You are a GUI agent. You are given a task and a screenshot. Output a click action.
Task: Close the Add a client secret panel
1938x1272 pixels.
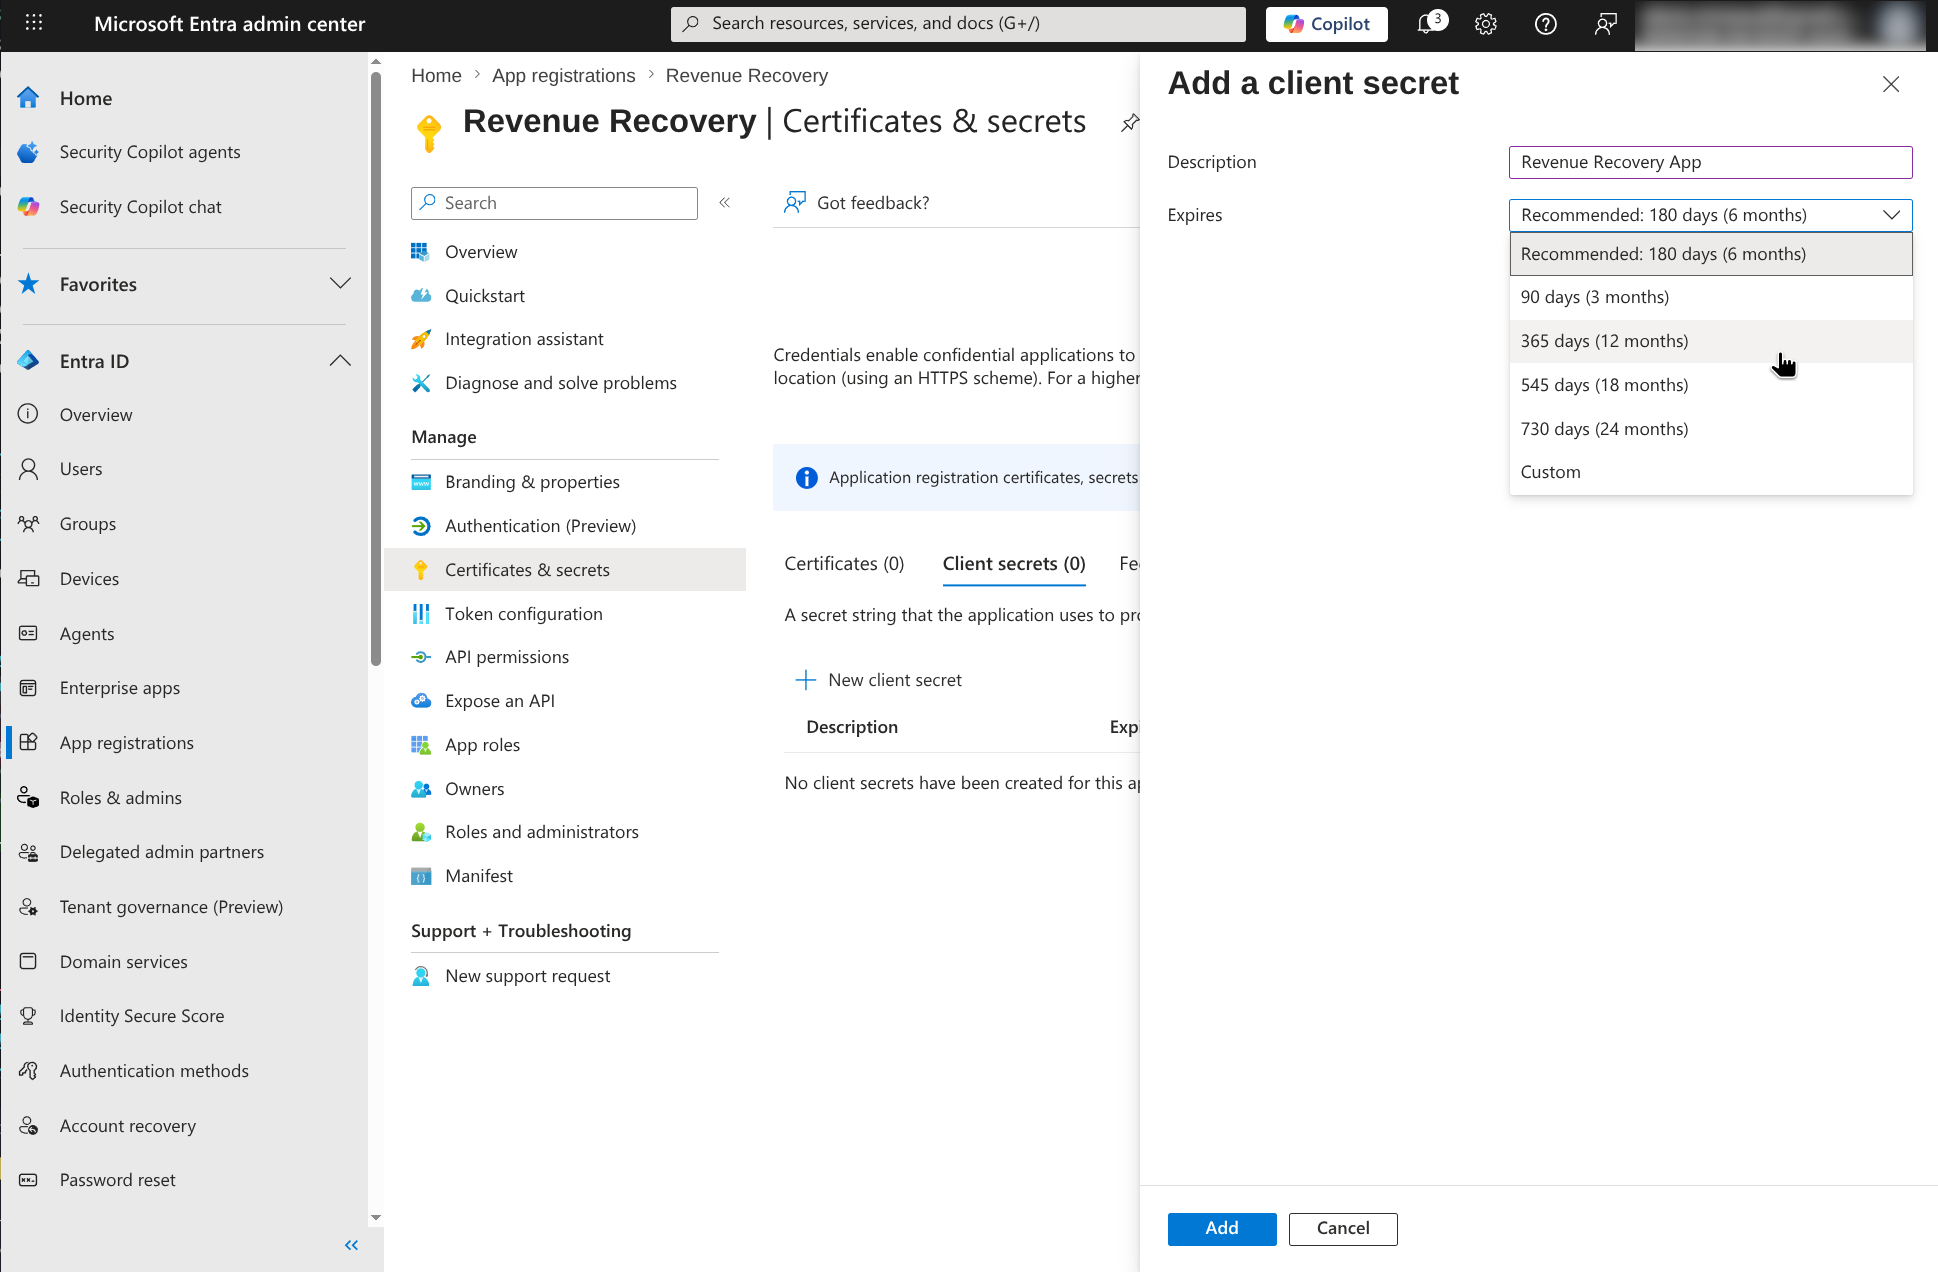click(x=1890, y=84)
